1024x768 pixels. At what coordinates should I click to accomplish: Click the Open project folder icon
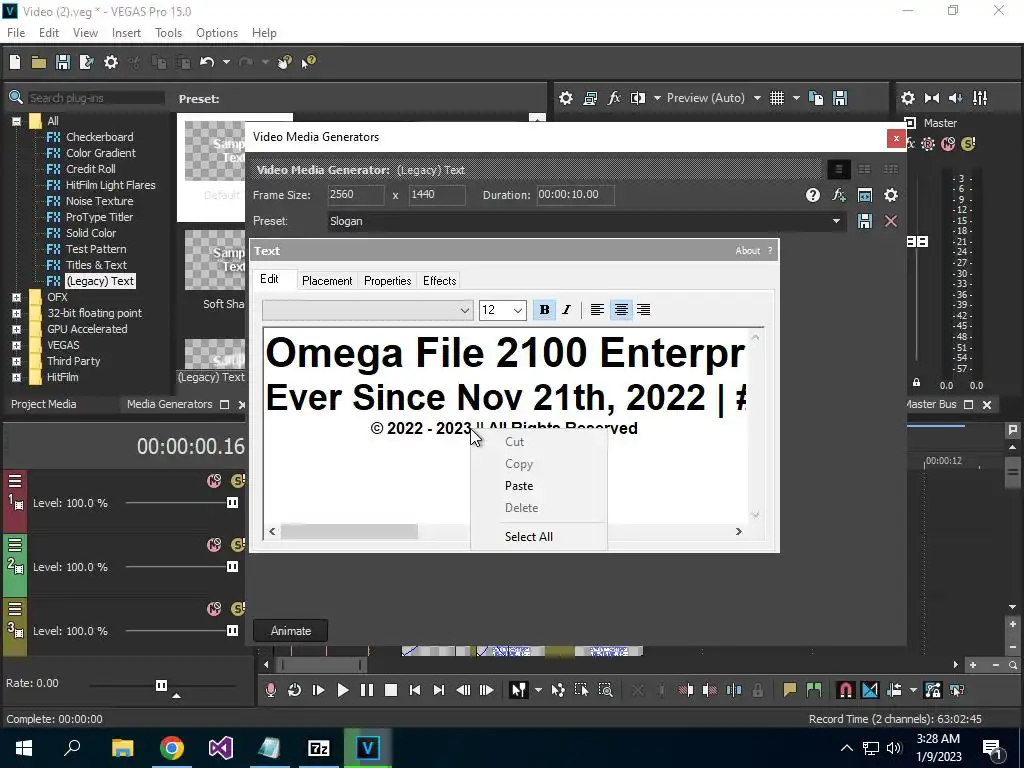[39, 62]
